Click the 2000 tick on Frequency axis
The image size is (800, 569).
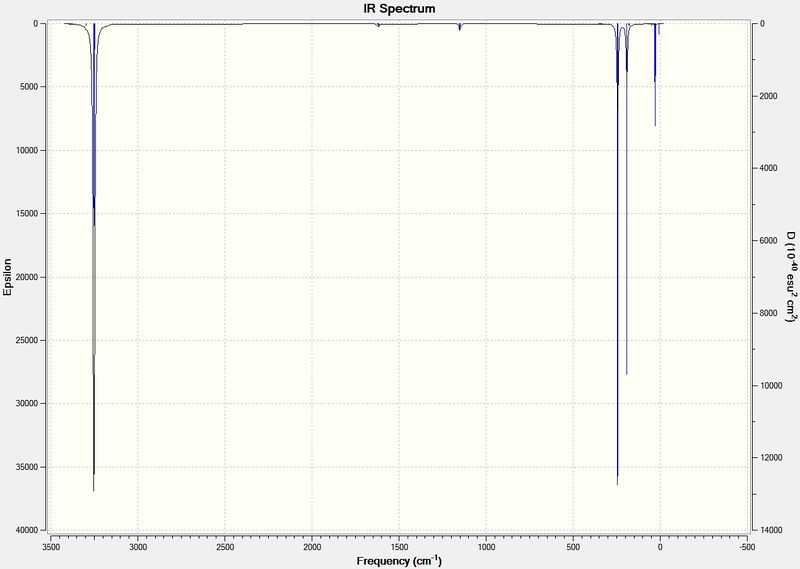[x=312, y=547]
